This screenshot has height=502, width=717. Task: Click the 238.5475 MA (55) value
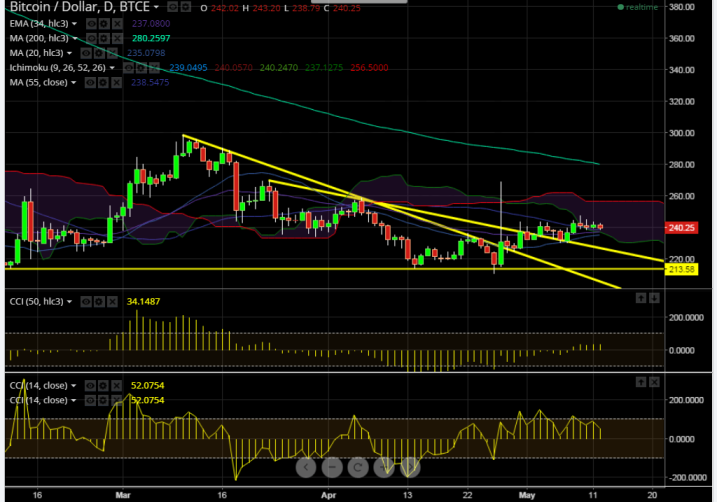[x=150, y=82]
